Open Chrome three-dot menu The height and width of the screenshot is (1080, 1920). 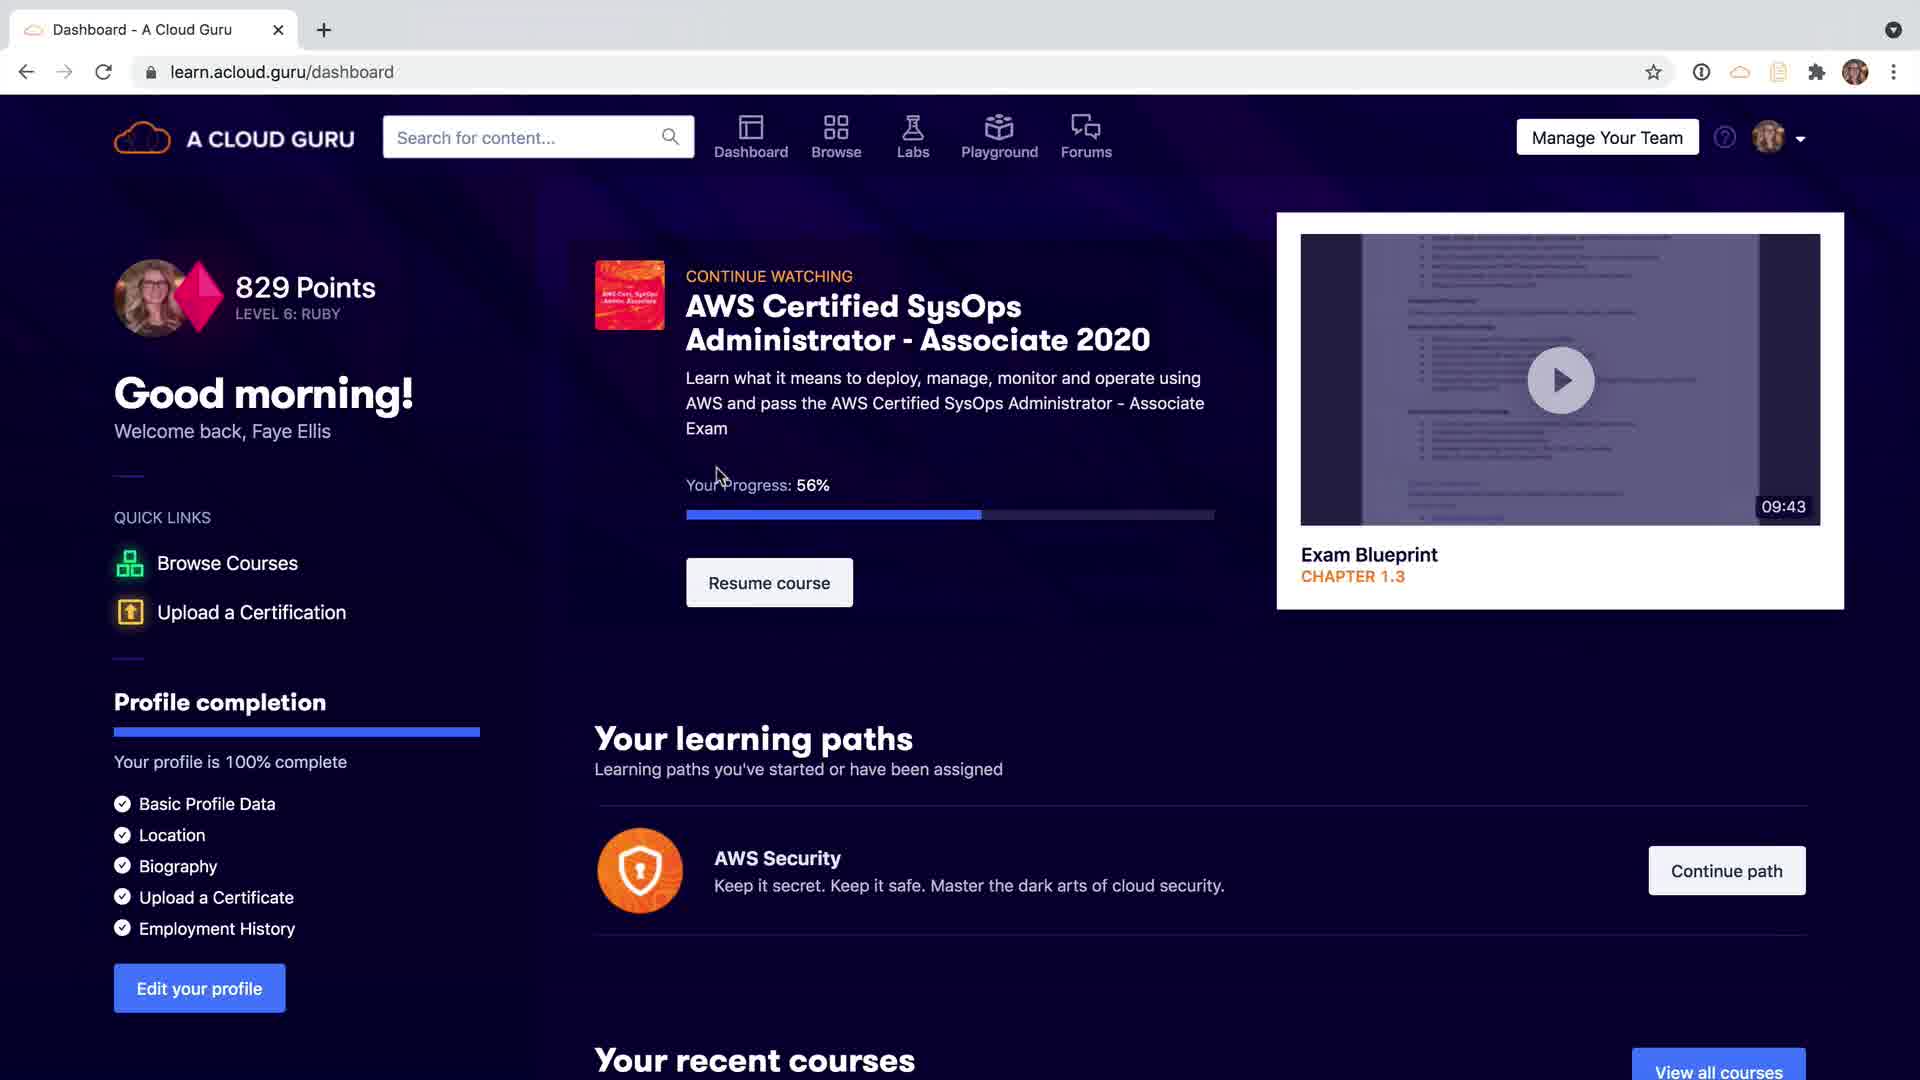tap(1893, 72)
